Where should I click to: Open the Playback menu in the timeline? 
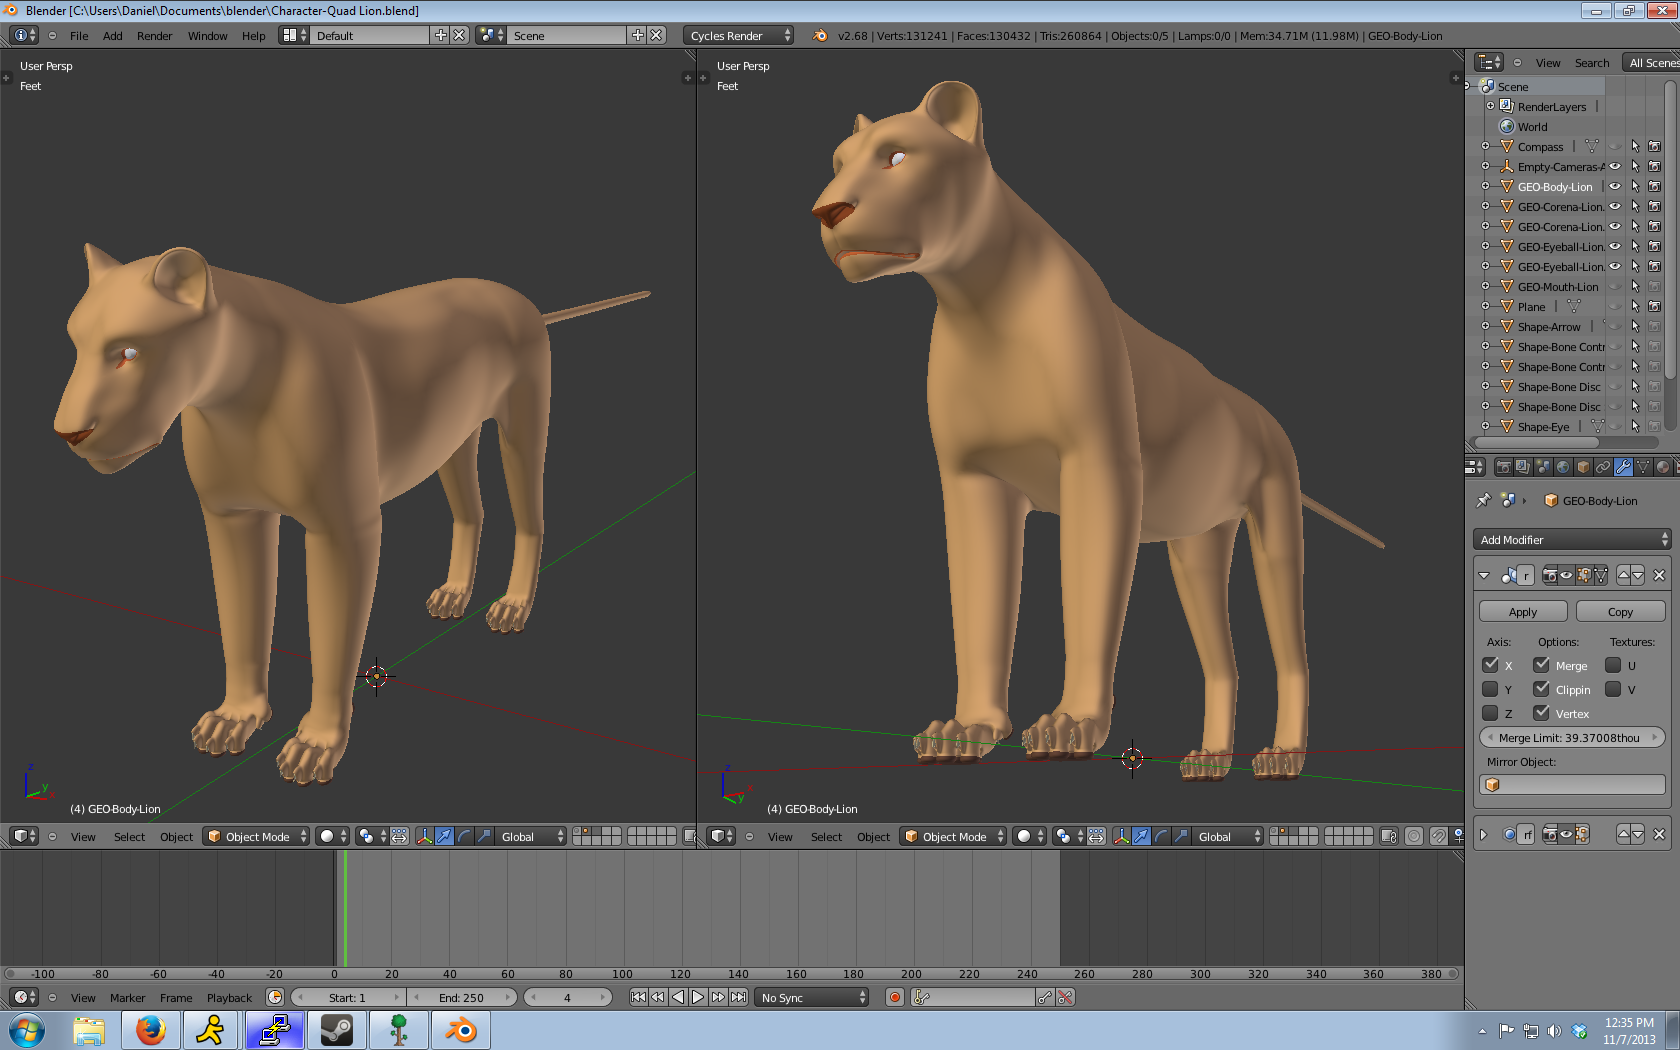229,997
